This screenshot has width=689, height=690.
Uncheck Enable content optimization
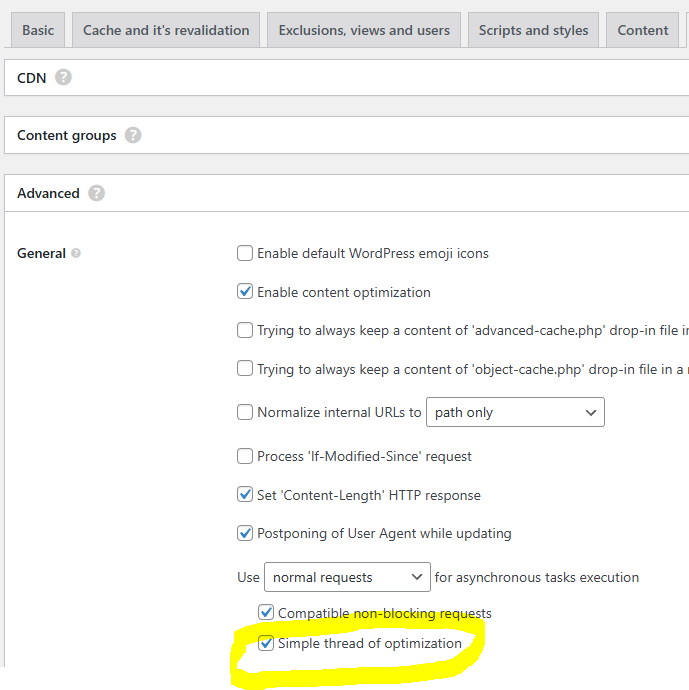tap(245, 292)
